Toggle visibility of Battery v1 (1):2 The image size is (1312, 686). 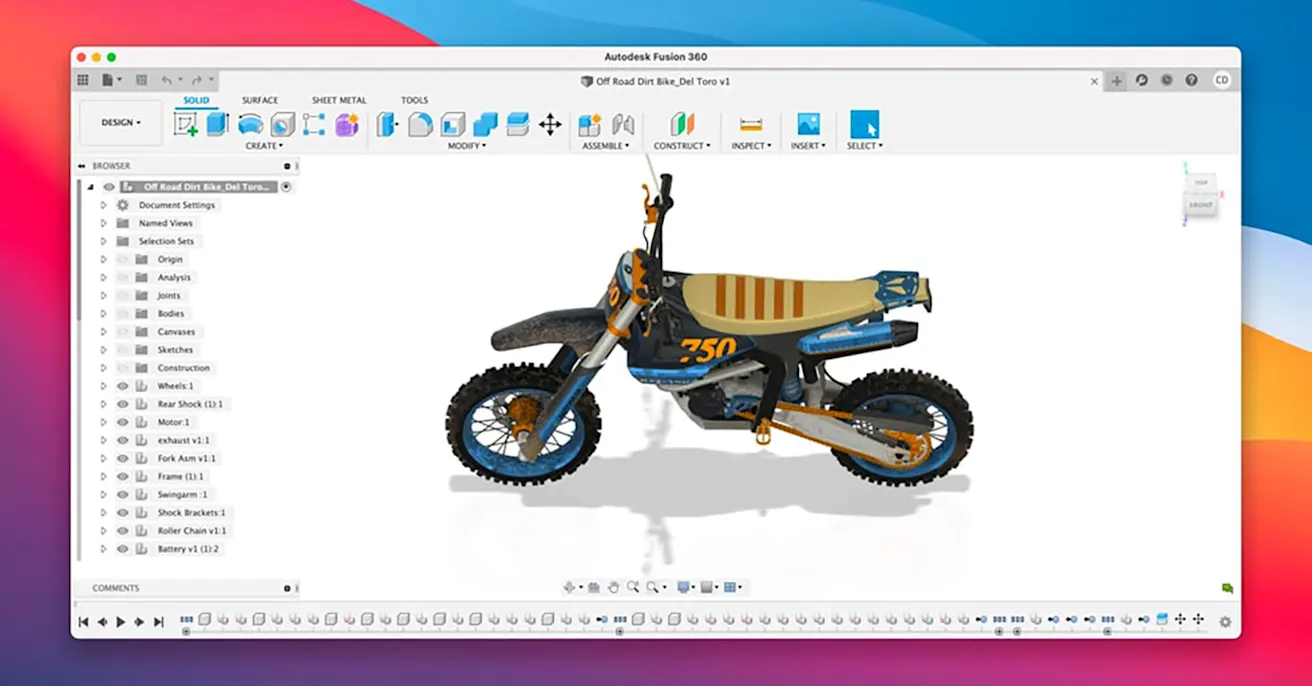[123, 549]
